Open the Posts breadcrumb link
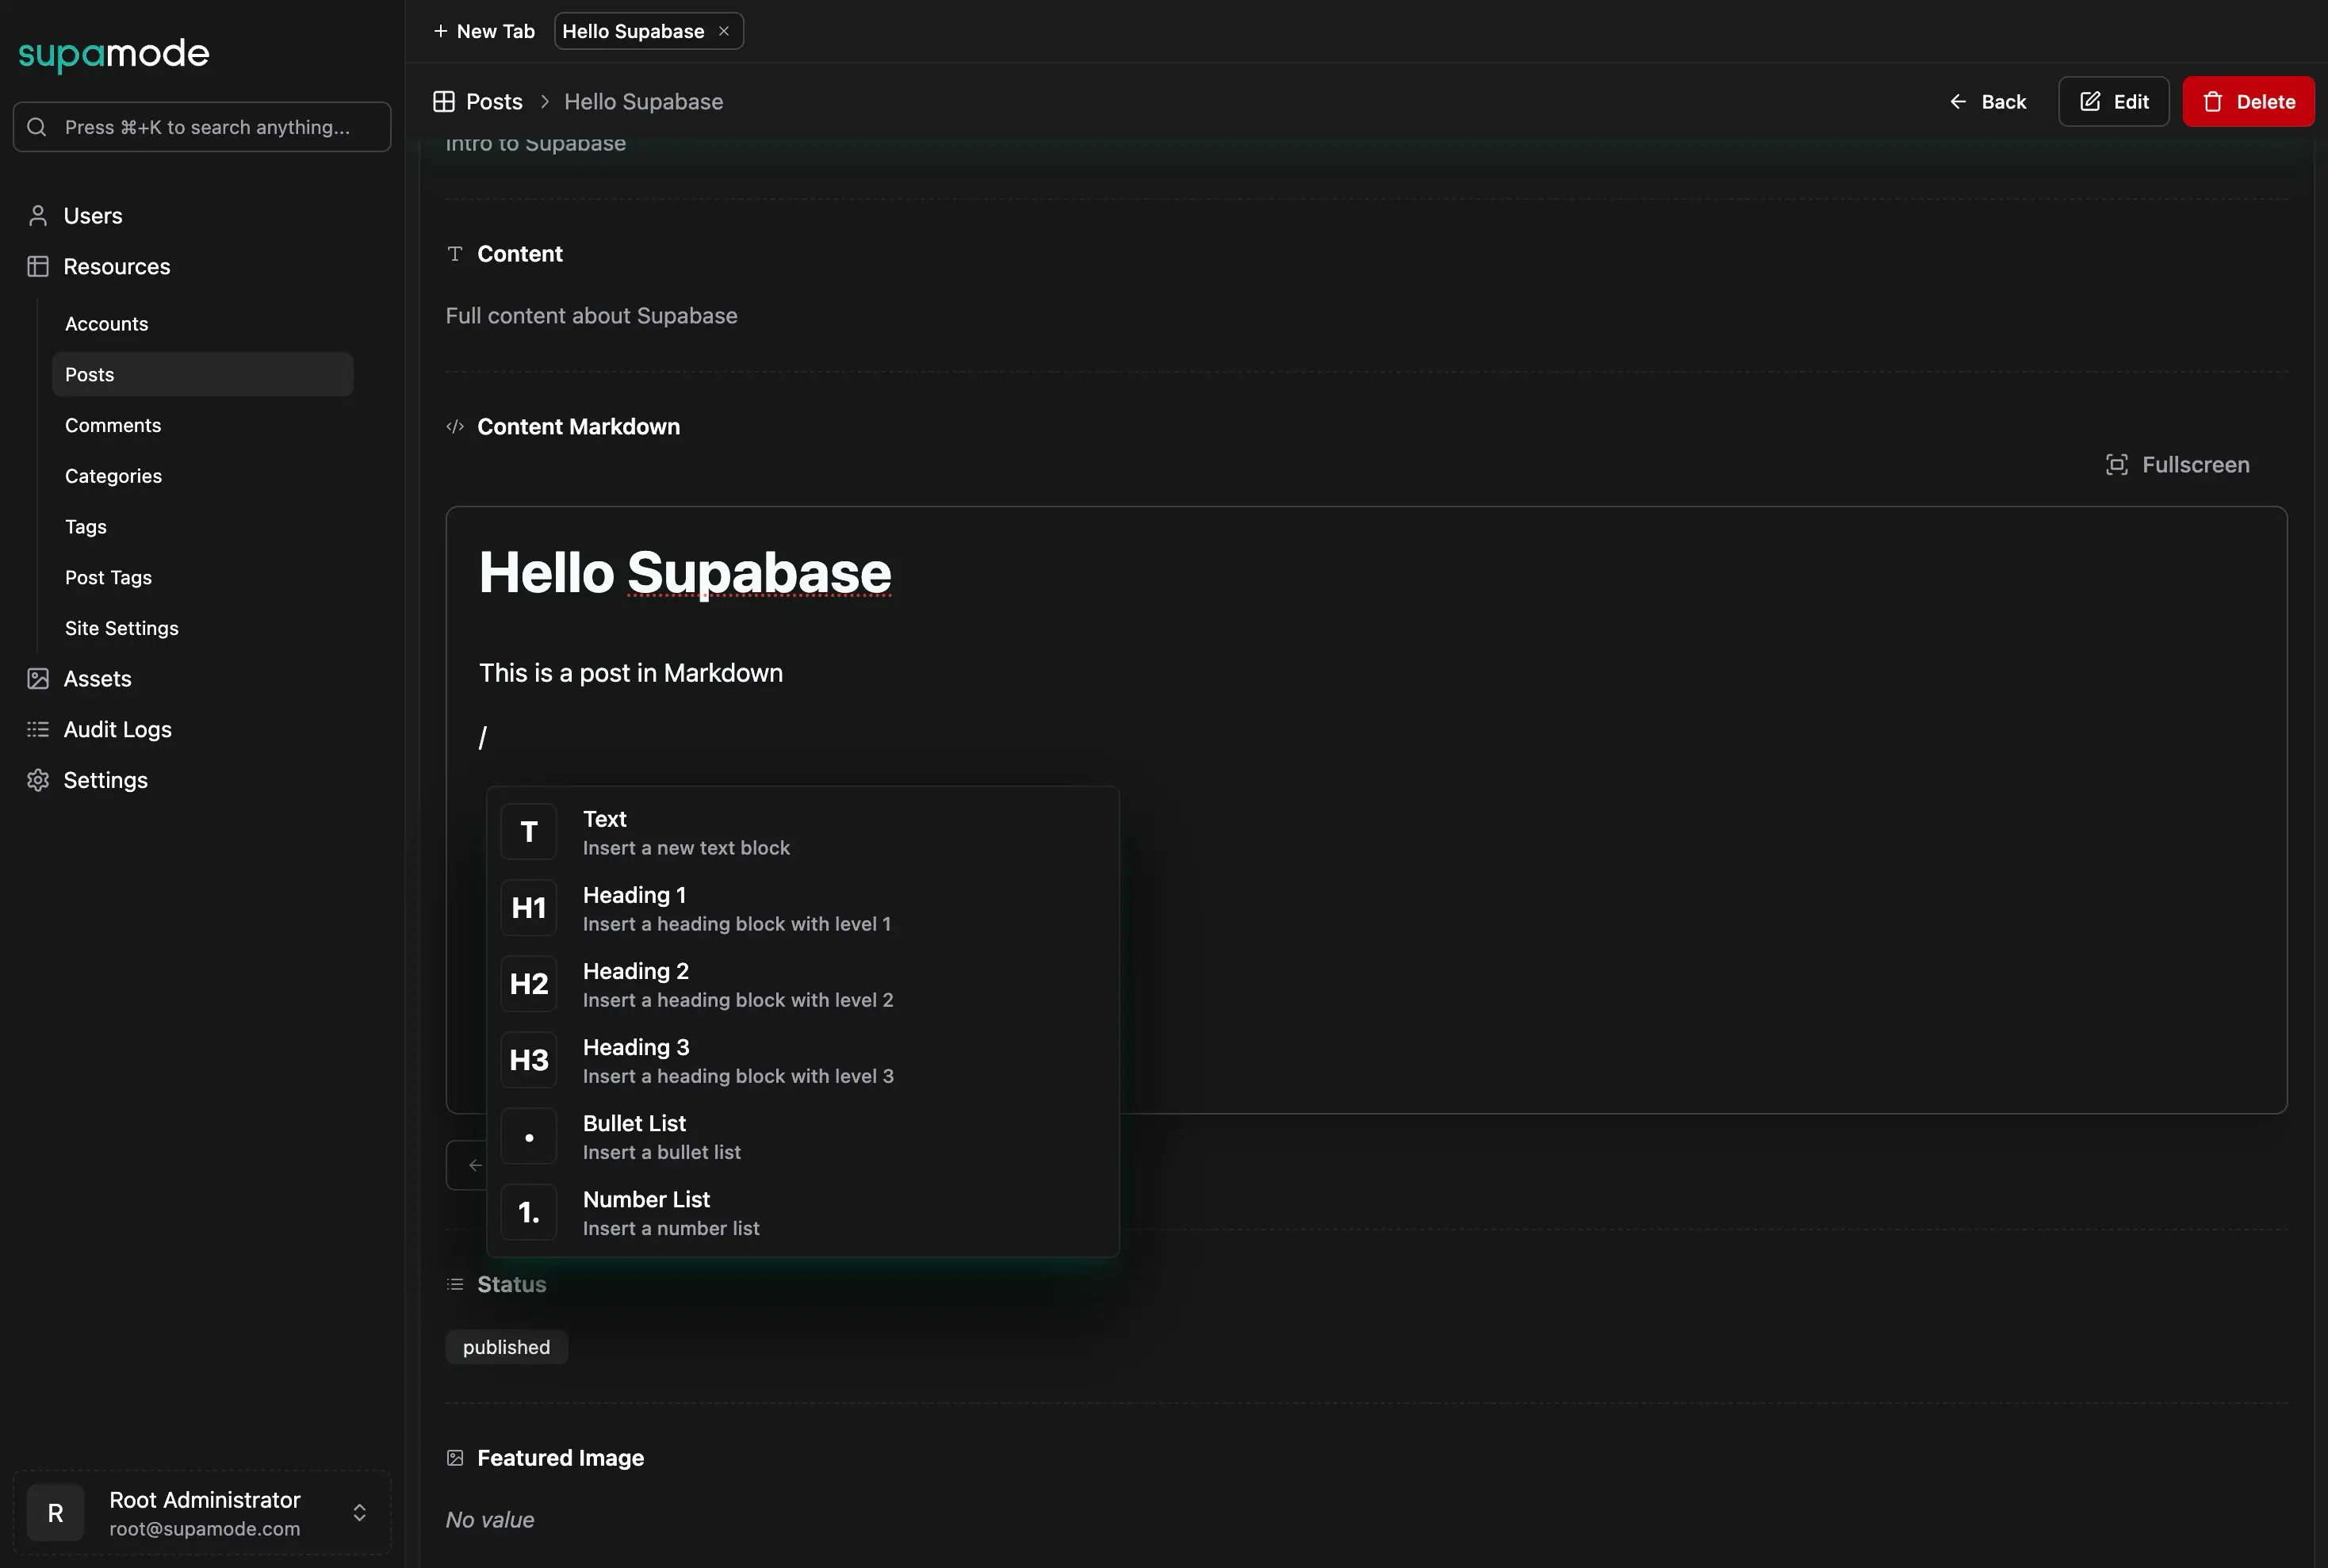Image resolution: width=2328 pixels, height=1568 pixels. (493, 101)
